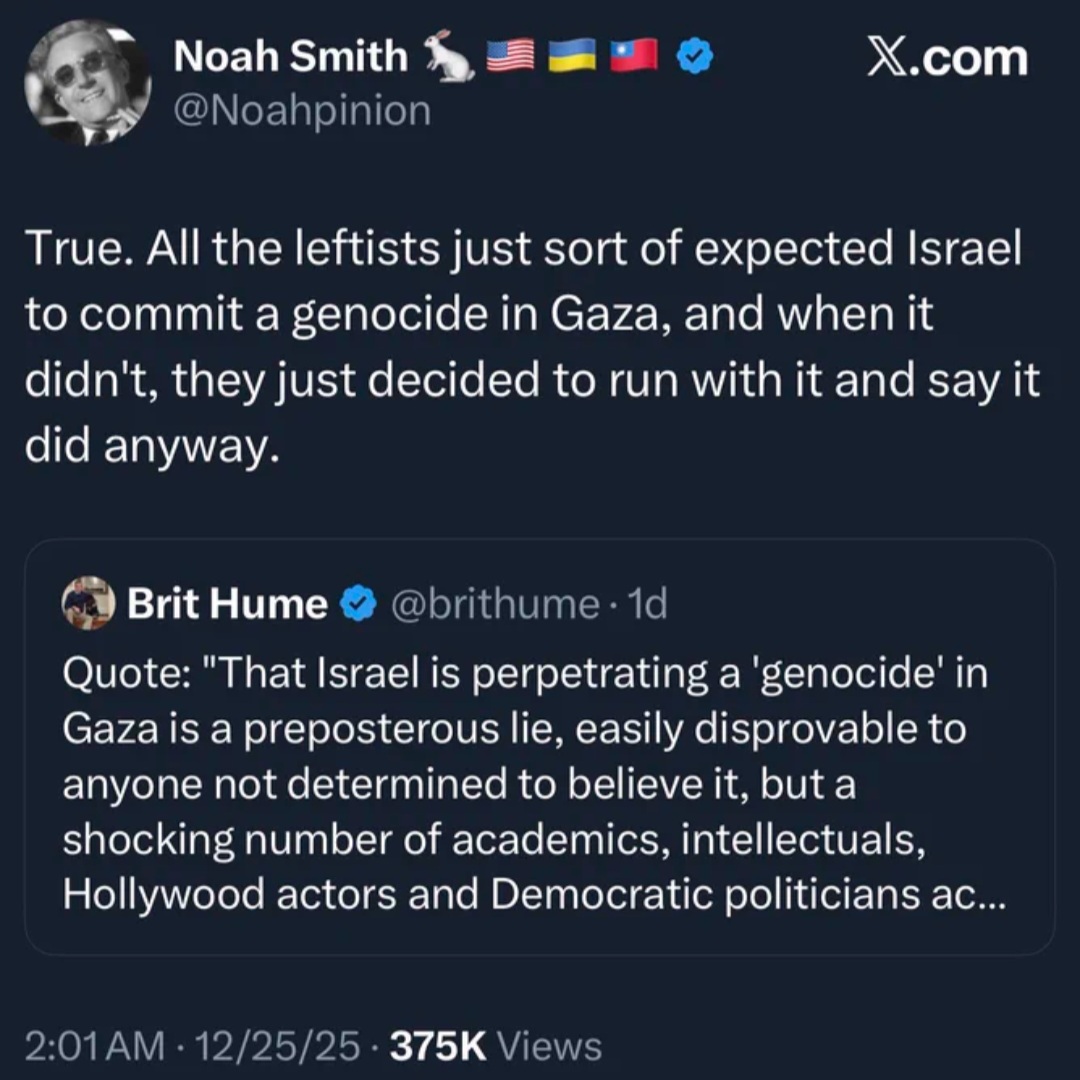
Task: Open the @Noahpinion handle
Action: (x=302, y=110)
